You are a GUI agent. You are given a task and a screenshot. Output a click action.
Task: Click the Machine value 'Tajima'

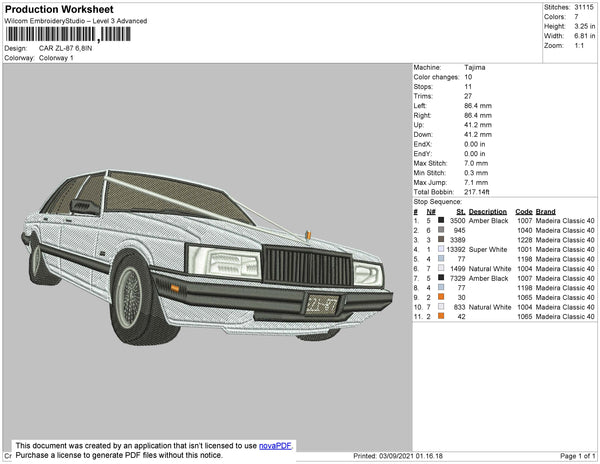(474, 67)
